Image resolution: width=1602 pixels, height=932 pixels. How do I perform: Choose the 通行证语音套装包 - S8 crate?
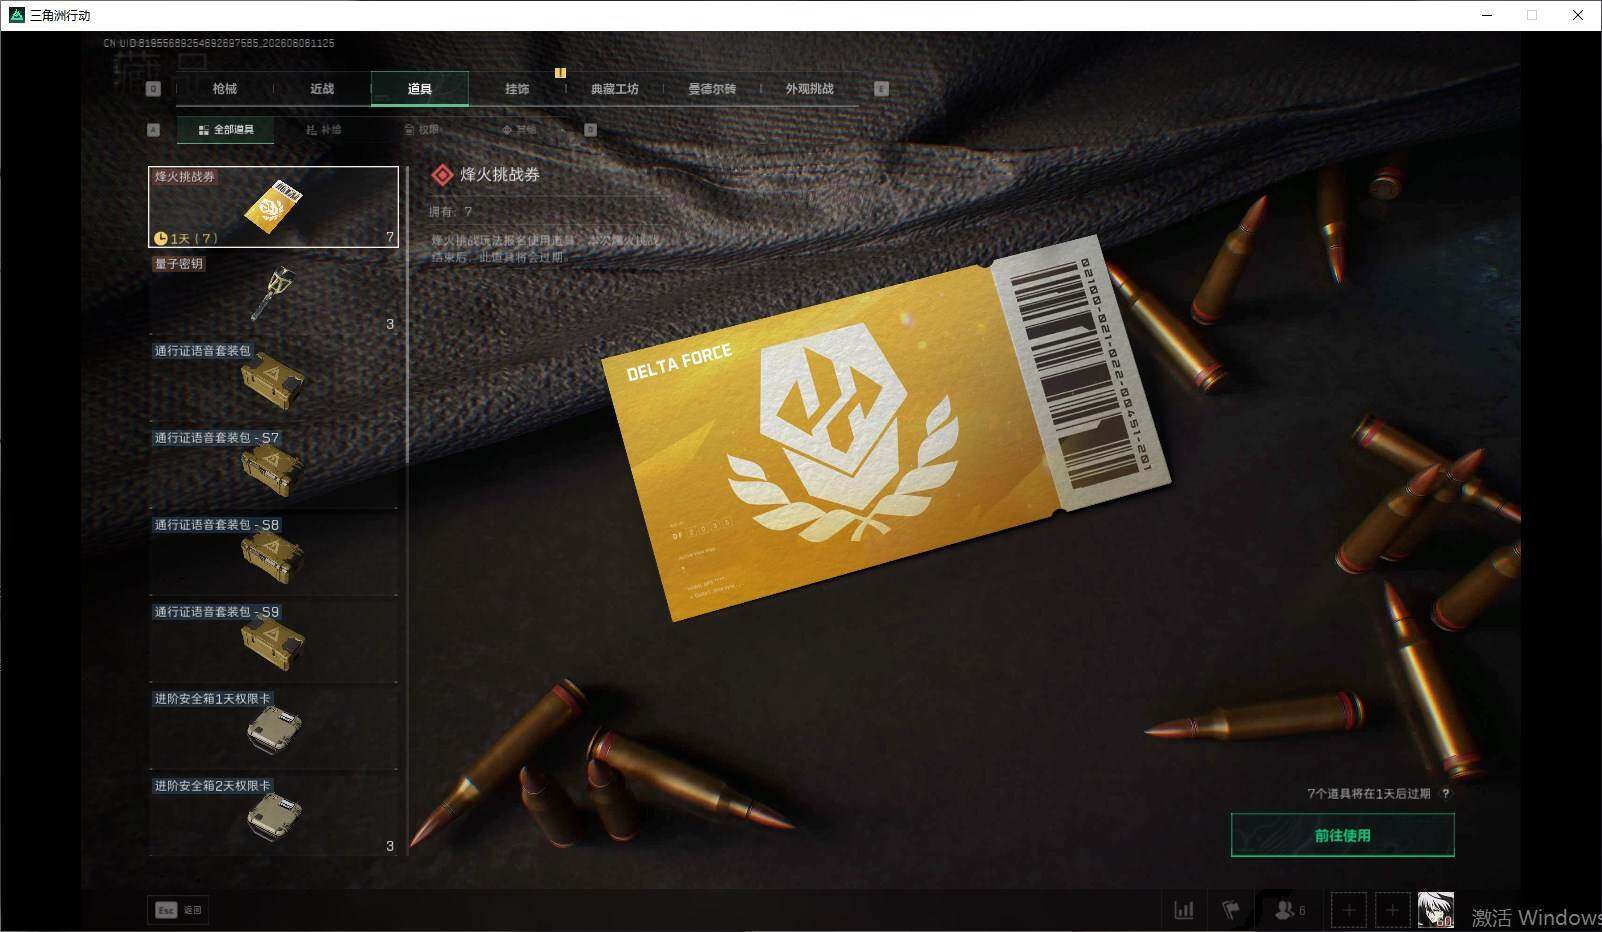coord(273,555)
